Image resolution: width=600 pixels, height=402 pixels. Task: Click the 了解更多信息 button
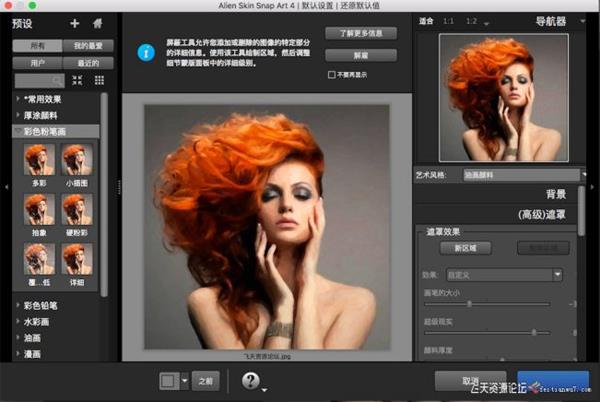(x=361, y=32)
